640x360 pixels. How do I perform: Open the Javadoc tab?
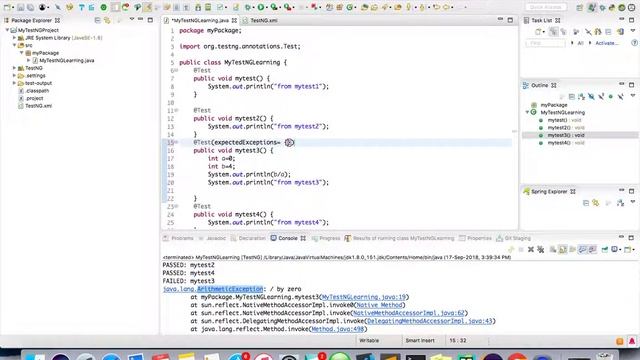(x=212, y=238)
